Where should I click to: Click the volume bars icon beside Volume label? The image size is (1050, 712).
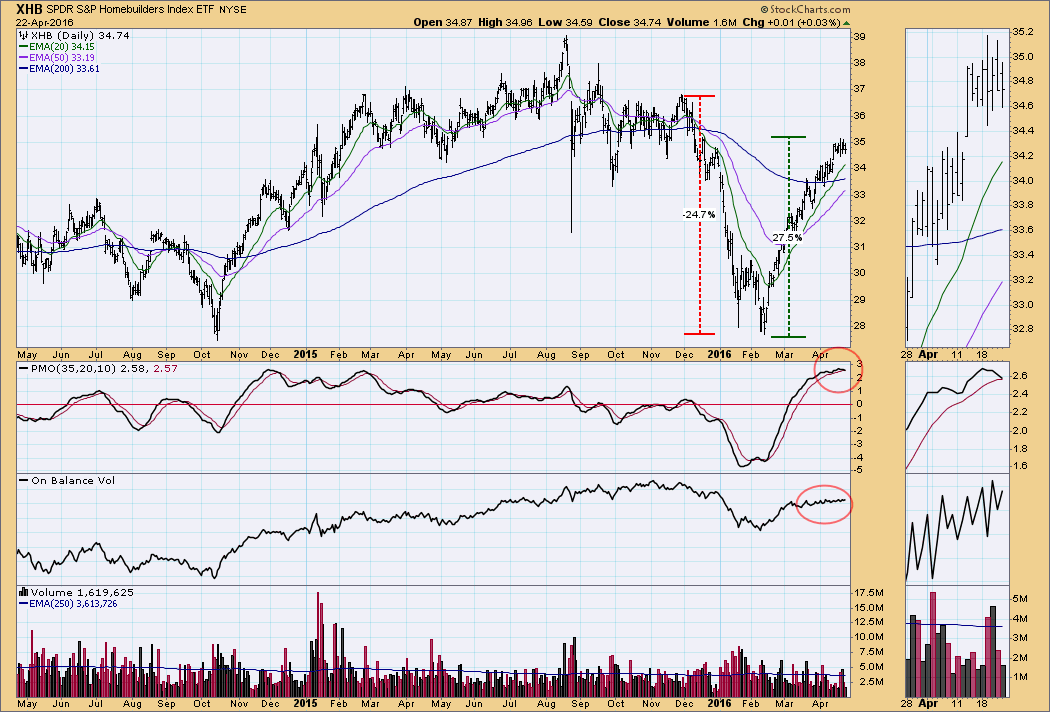coord(23,592)
